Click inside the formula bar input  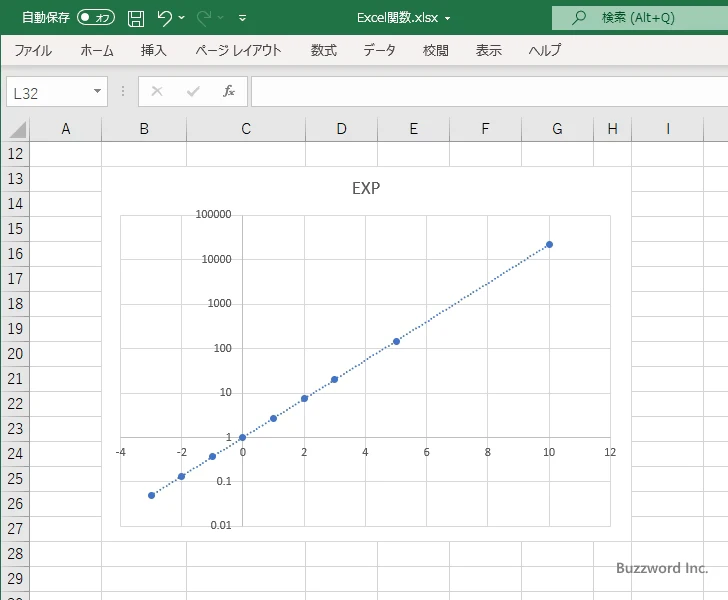click(489, 92)
